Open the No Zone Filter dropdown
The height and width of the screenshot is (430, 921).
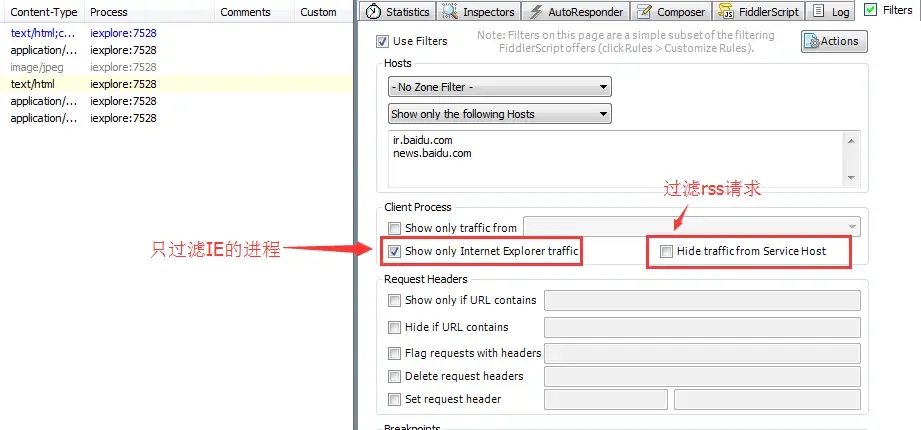pyautogui.click(x=499, y=87)
